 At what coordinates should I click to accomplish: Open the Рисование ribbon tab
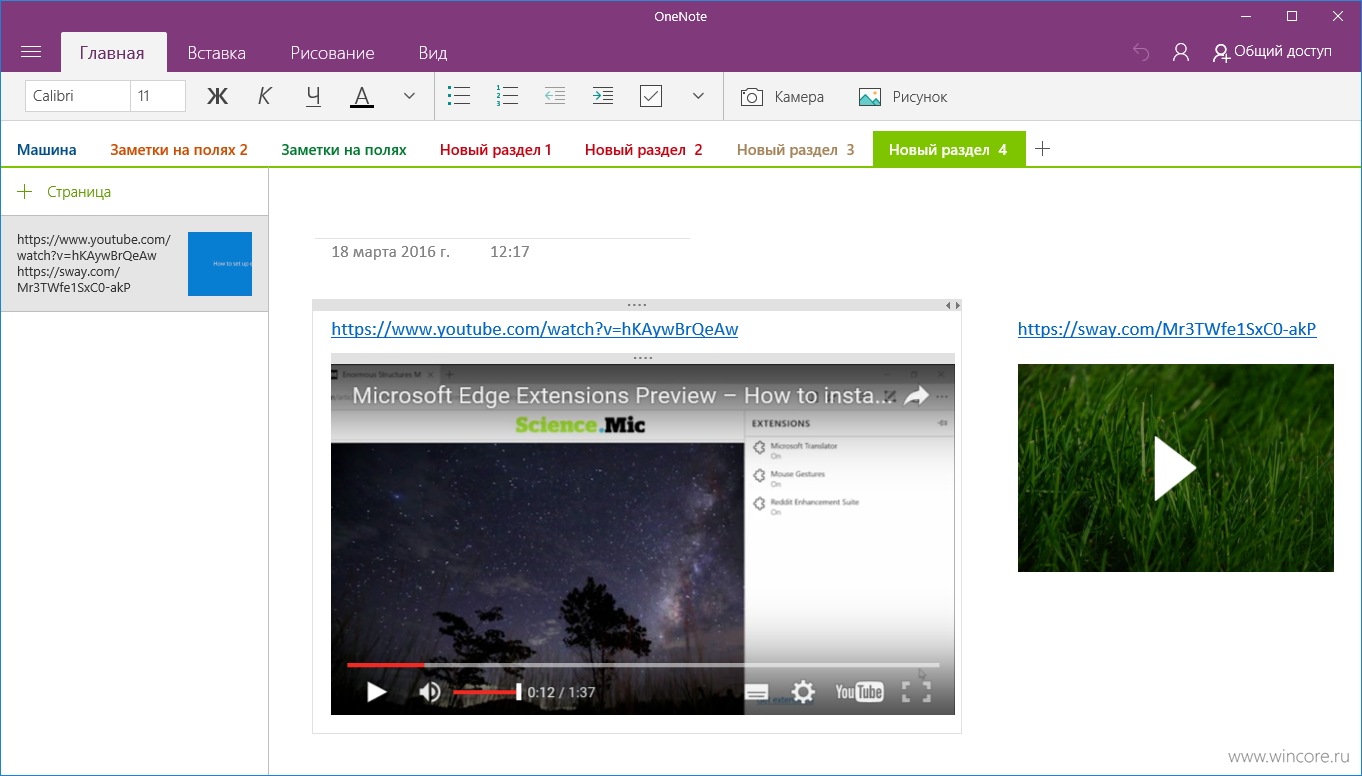tap(333, 53)
